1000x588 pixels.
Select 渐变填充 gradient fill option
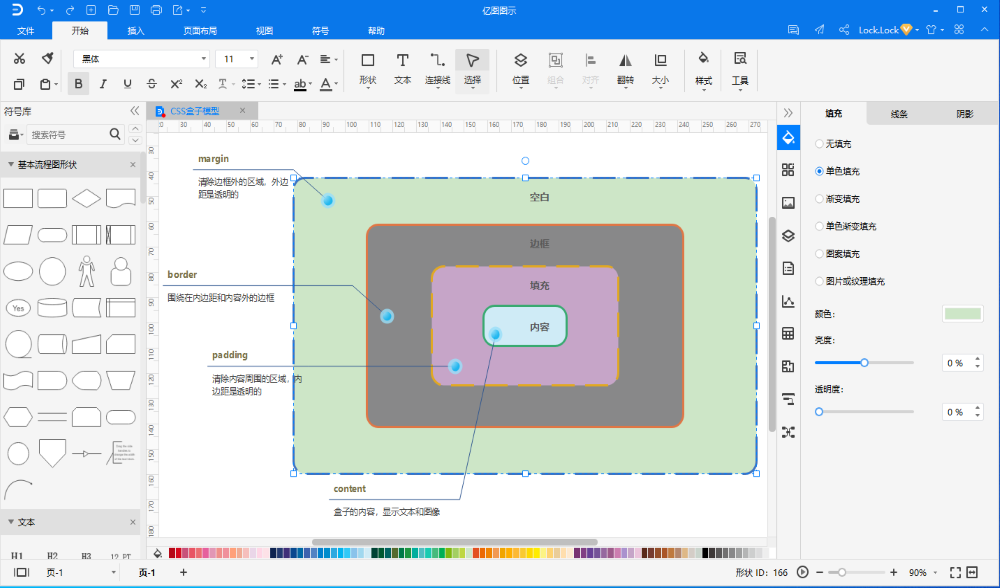[837, 199]
